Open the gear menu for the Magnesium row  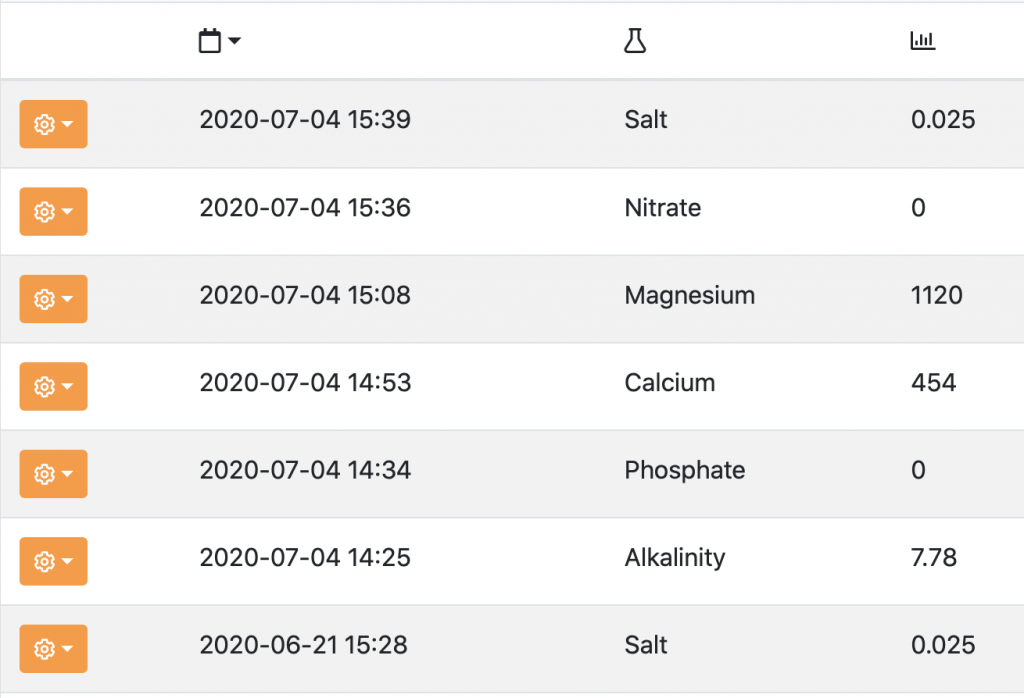coord(53,299)
